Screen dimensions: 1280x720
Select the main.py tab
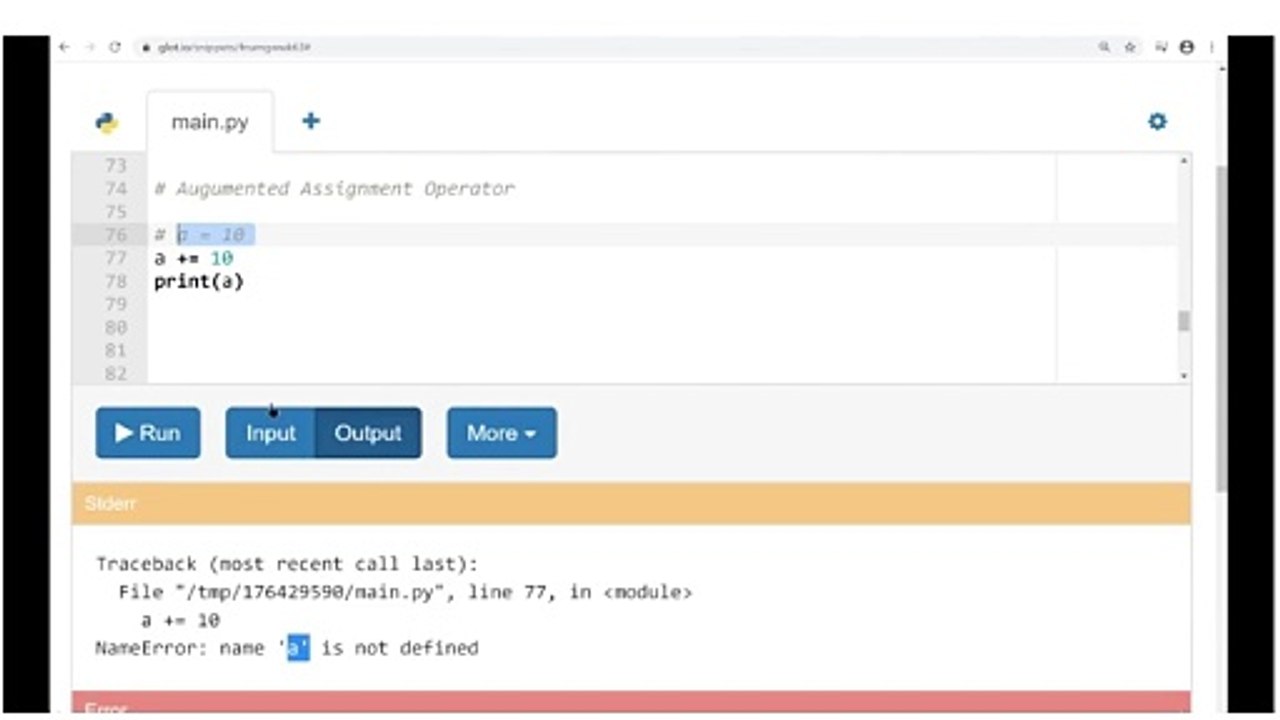pyautogui.click(x=210, y=122)
